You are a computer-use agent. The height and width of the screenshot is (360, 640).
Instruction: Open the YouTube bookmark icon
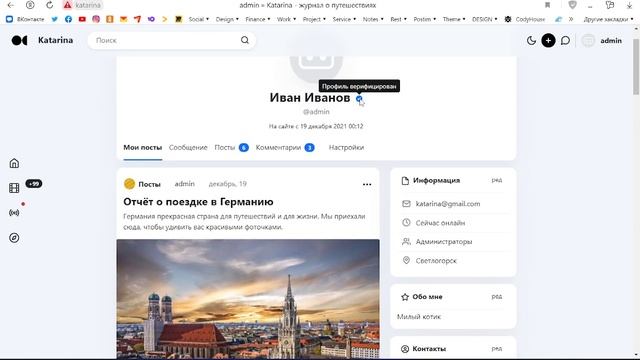[x=82, y=19]
